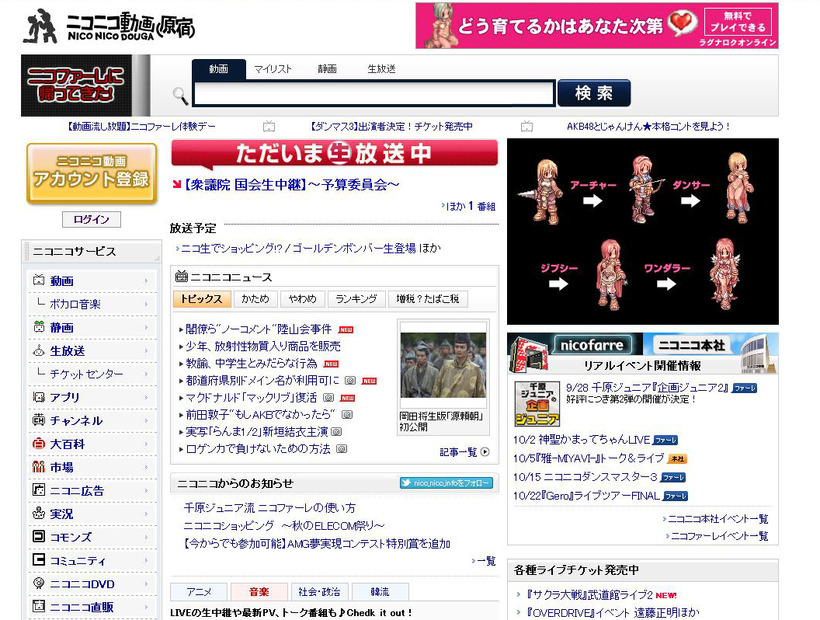This screenshot has height=620, width=820.
Task: Click the 千原ジュニア企画 event thumbnail
Action: [x=537, y=404]
